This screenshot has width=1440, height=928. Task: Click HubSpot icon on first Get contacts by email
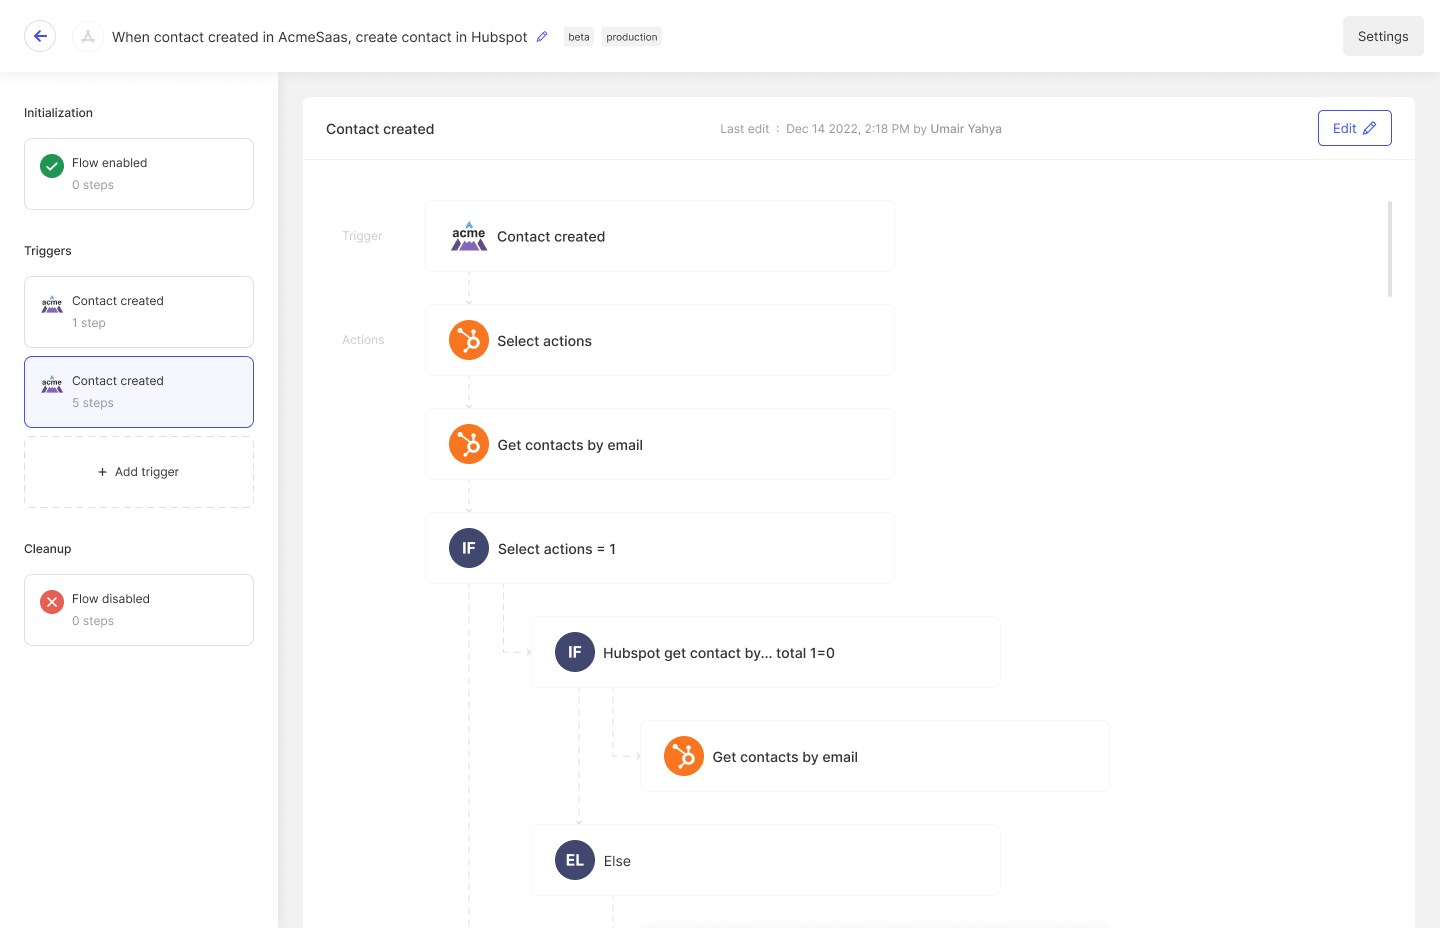coord(469,444)
